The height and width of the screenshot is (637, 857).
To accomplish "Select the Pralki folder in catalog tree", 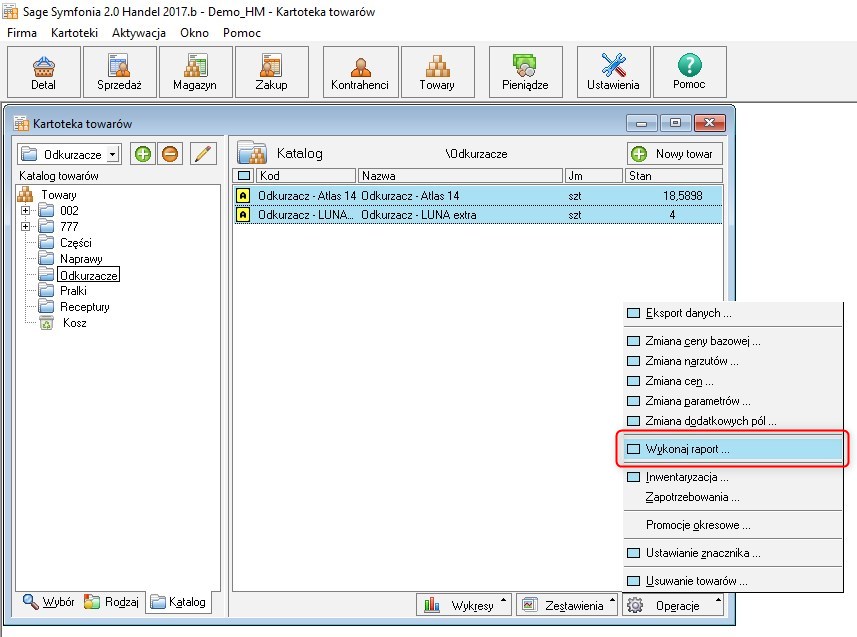I will (73, 291).
